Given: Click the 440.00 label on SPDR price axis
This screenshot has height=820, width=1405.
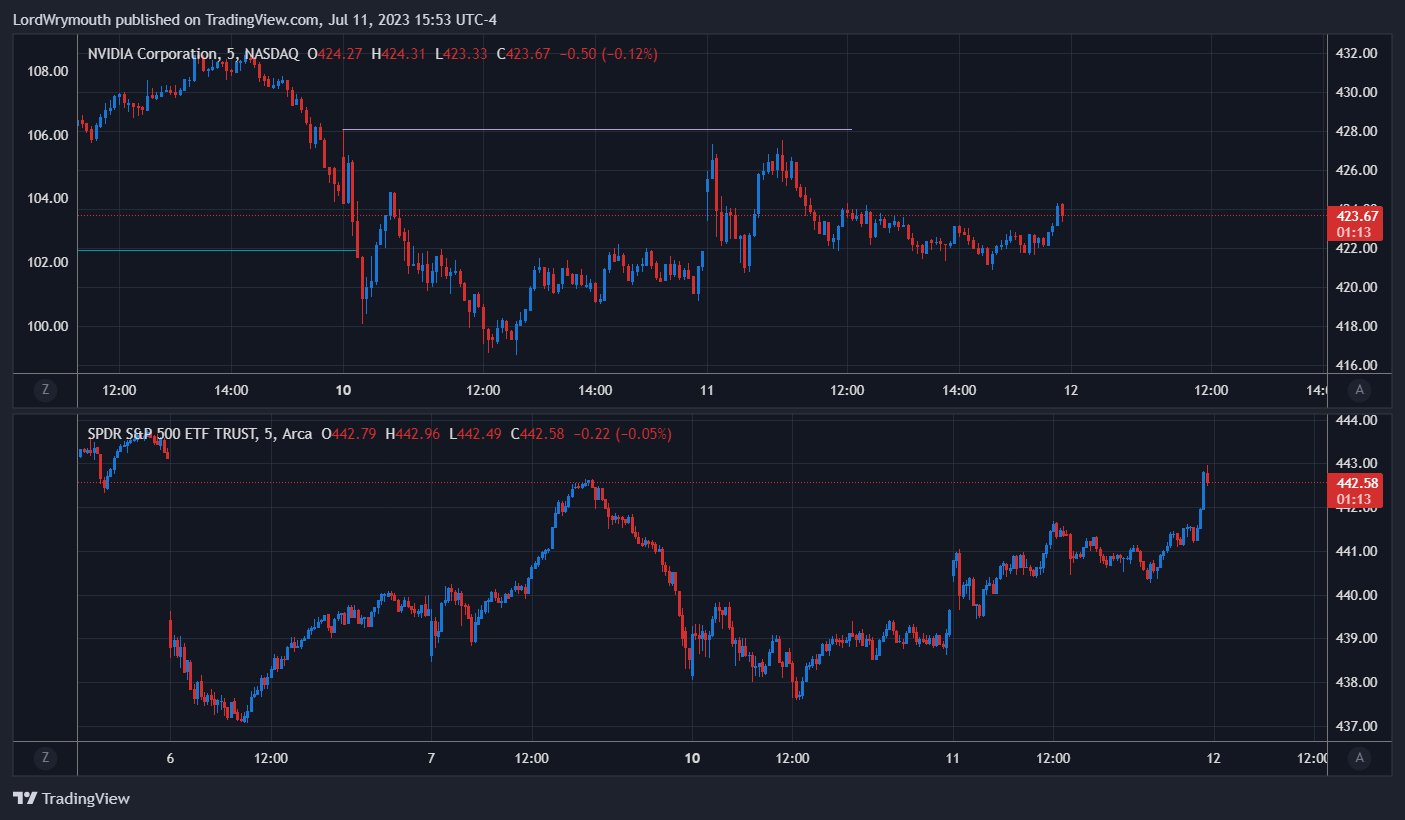Looking at the screenshot, I should pos(1357,595).
